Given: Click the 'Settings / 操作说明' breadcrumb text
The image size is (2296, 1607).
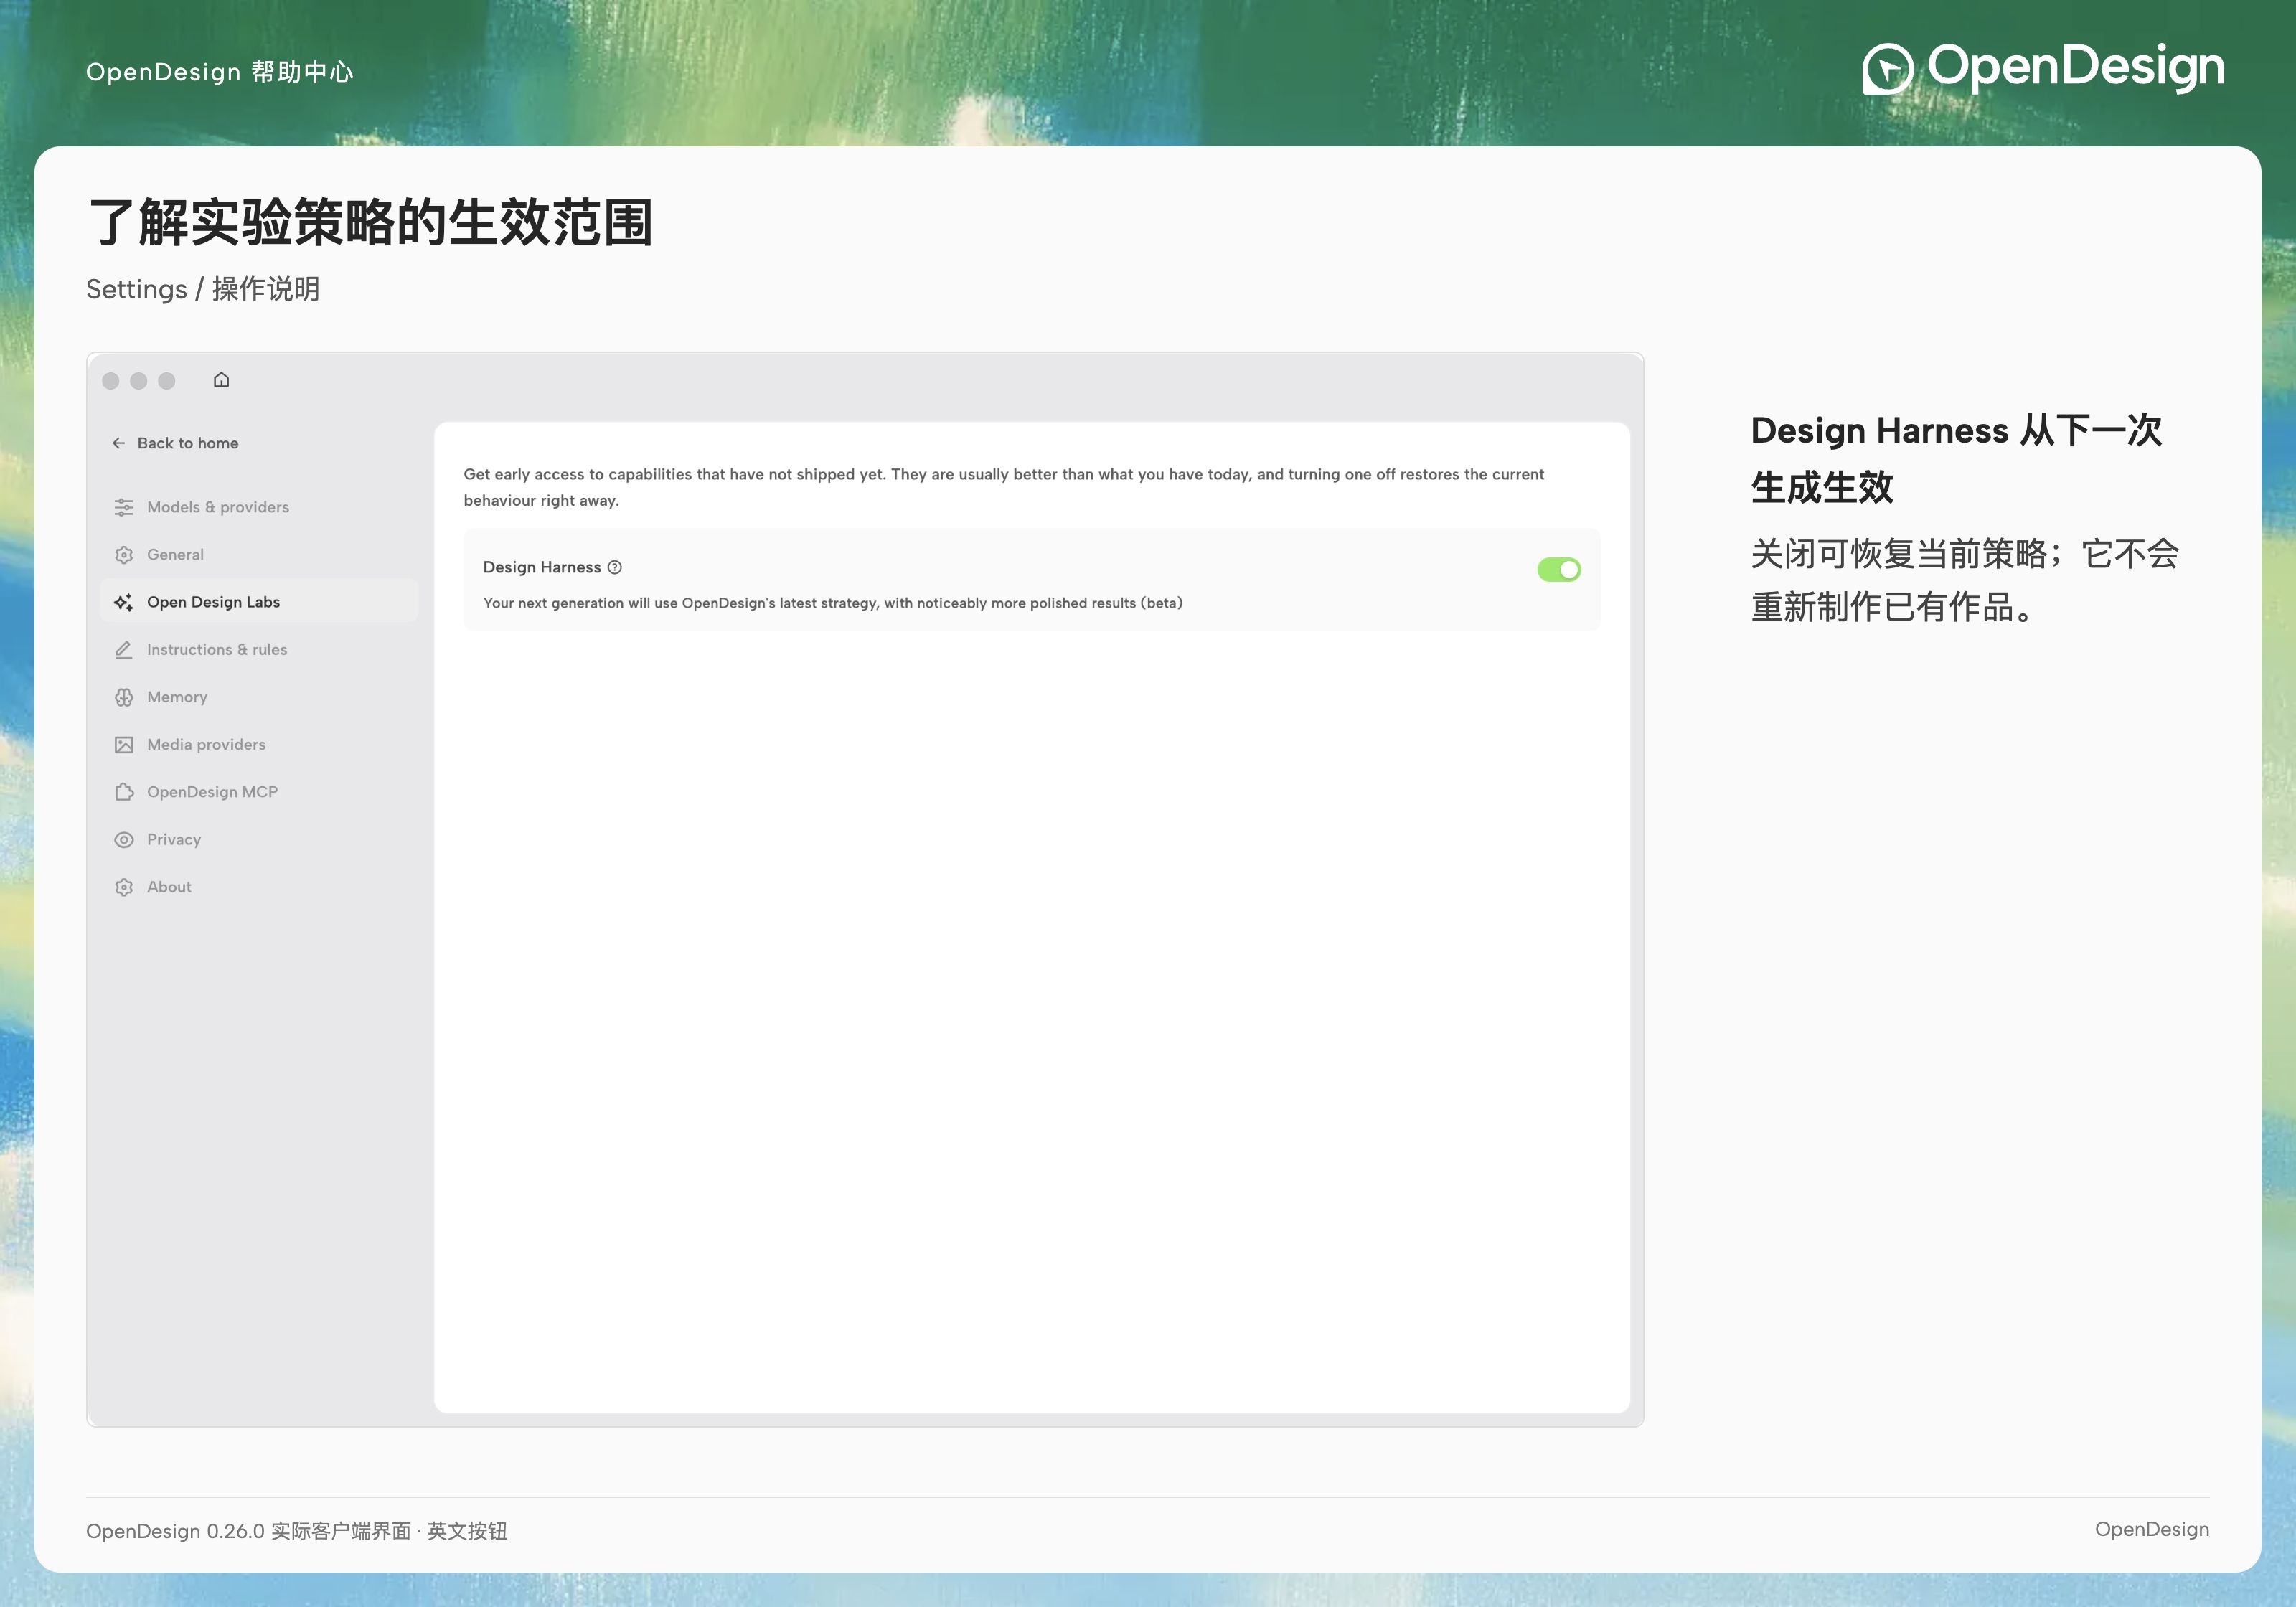Looking at the screenshot, I should pos(203,289).
